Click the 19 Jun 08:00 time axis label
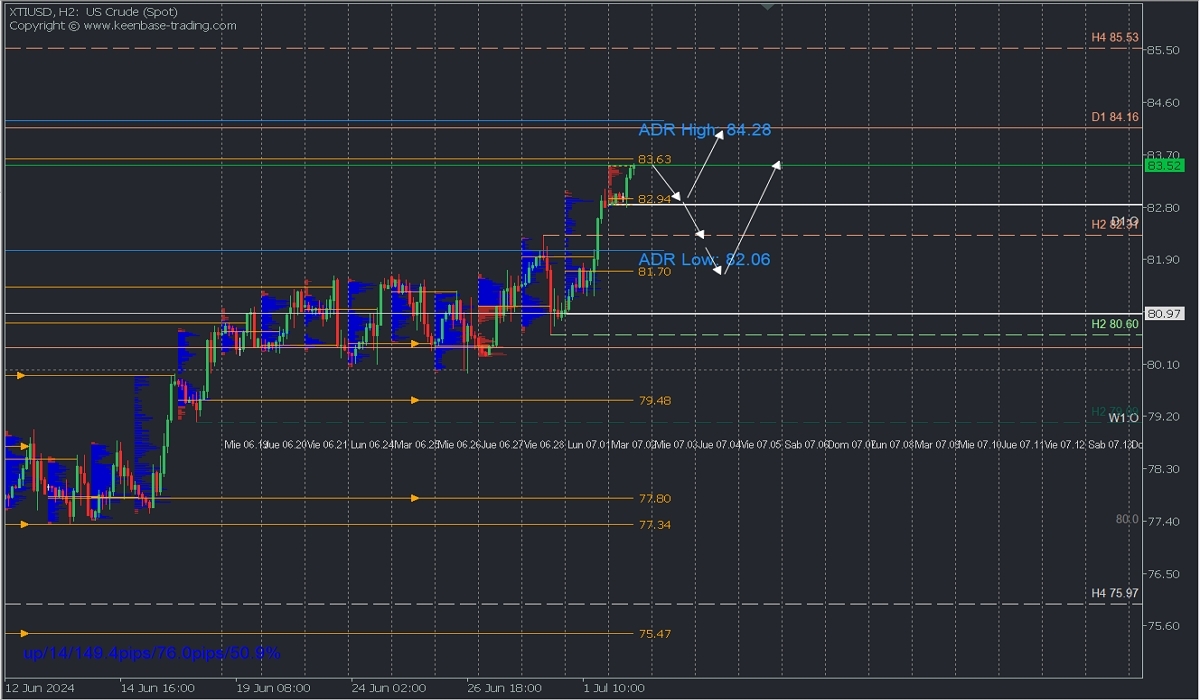Image resolution: width=1200 pixels, height=700 pixels. (x=273, y=688)
